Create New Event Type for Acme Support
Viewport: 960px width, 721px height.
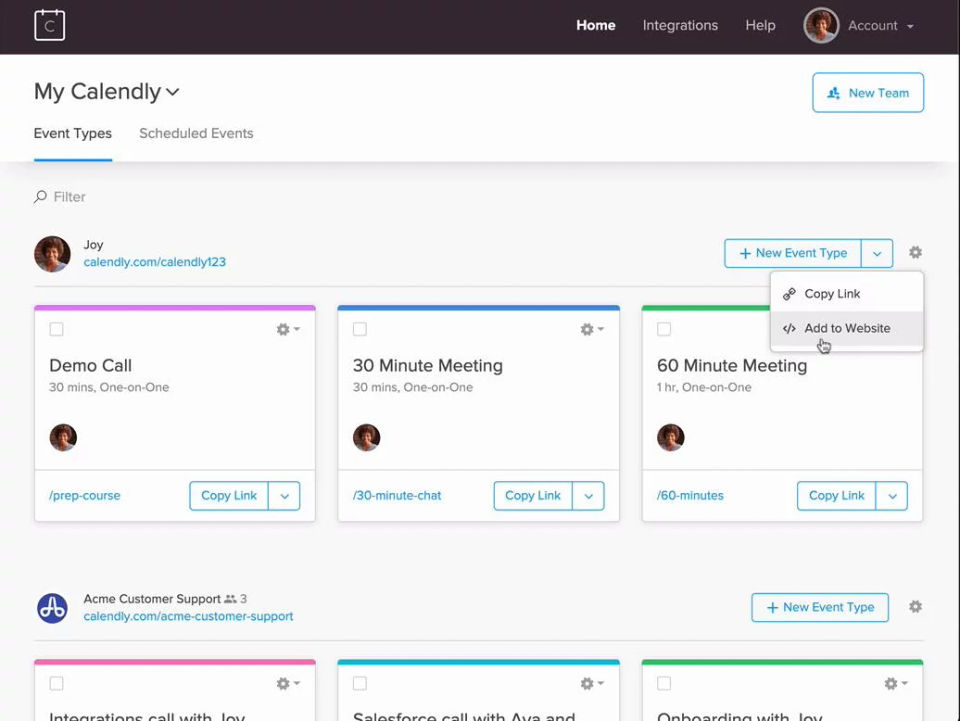[x=820, y=607]
